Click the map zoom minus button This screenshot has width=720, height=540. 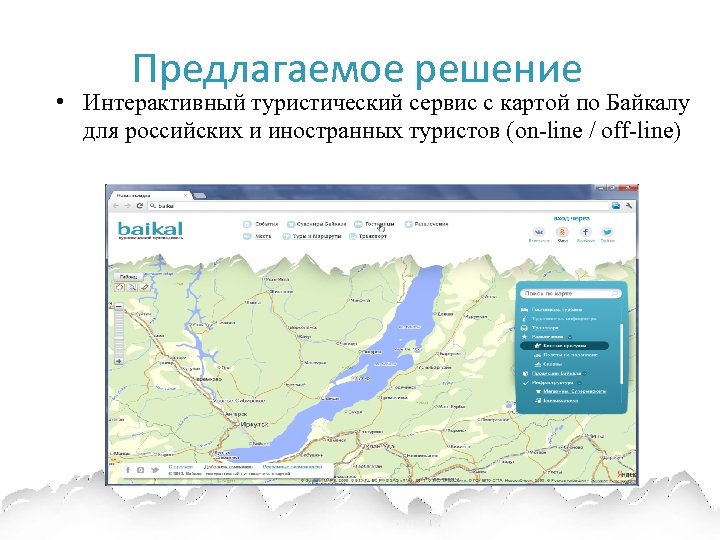click(x=119, y=306)
